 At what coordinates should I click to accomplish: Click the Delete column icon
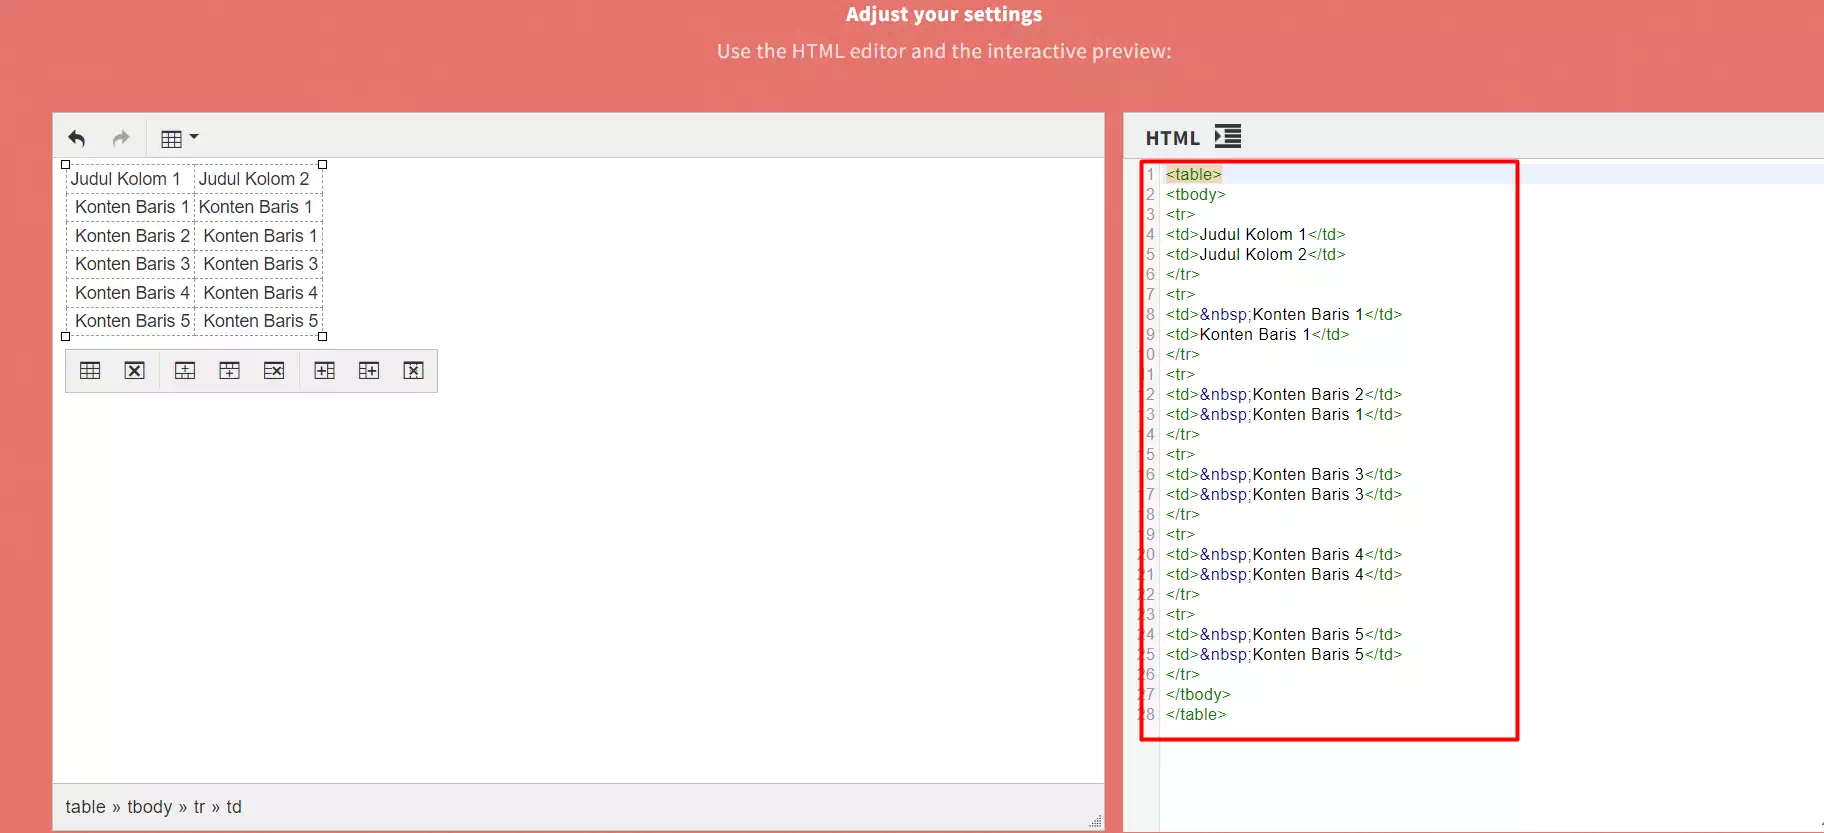413,371
